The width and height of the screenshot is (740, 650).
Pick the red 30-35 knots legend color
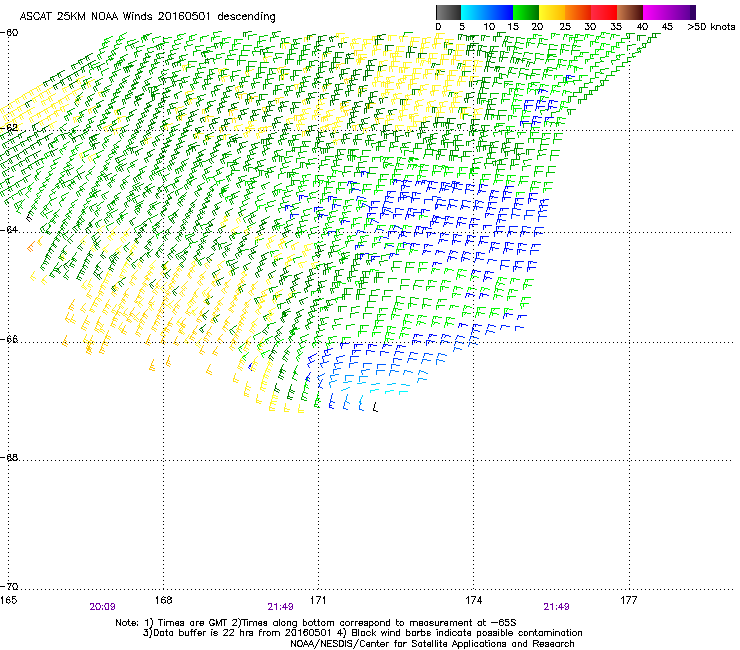click(x=604, y=12)
